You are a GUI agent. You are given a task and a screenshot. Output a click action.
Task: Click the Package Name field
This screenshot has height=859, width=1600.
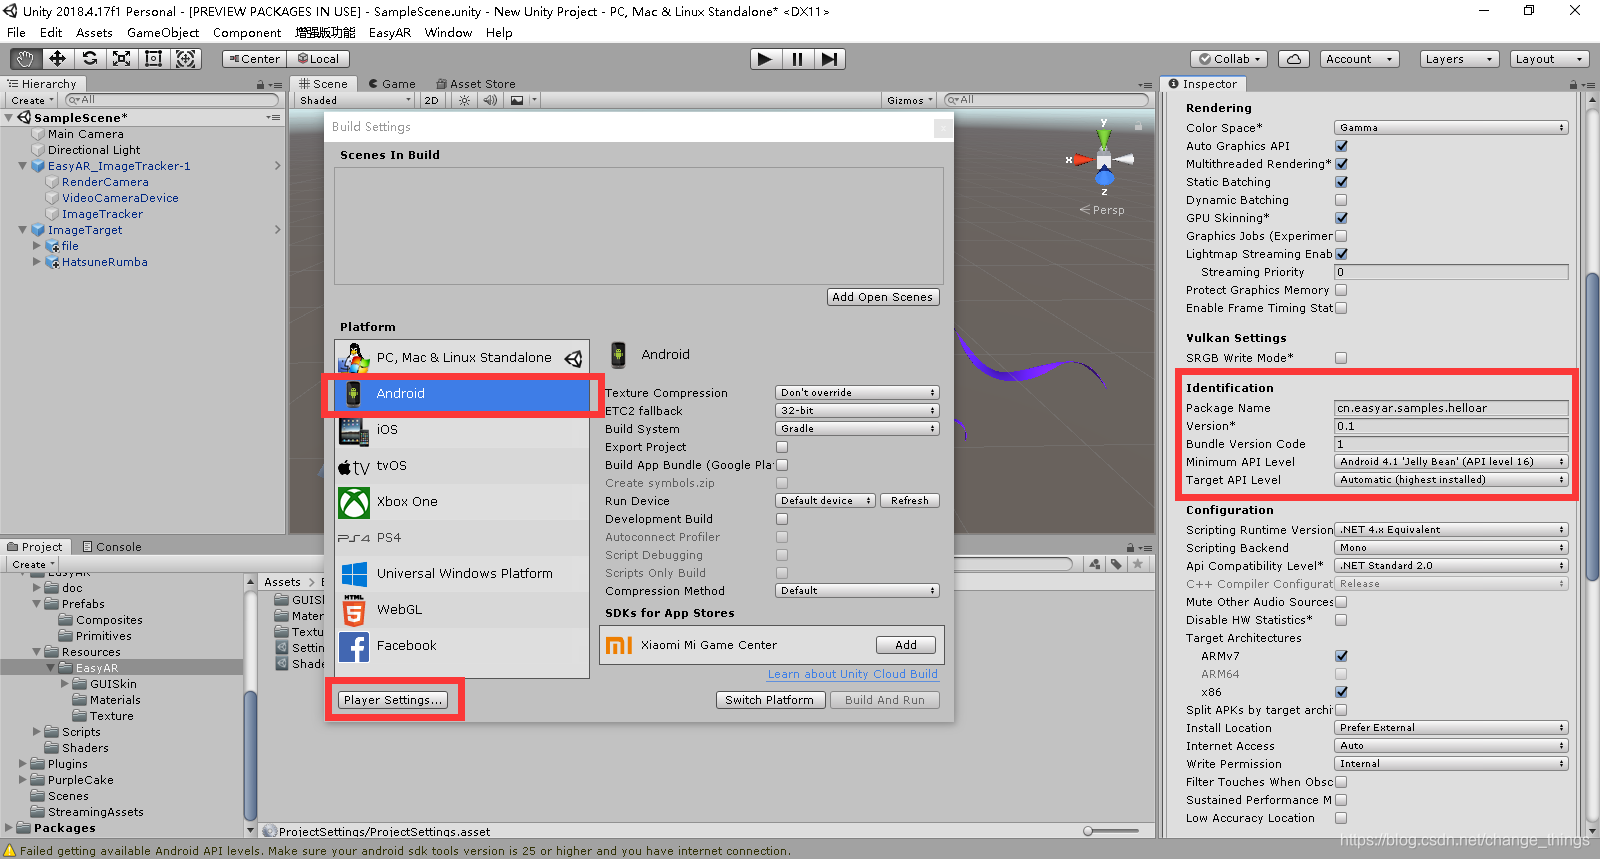[1451, 408]
